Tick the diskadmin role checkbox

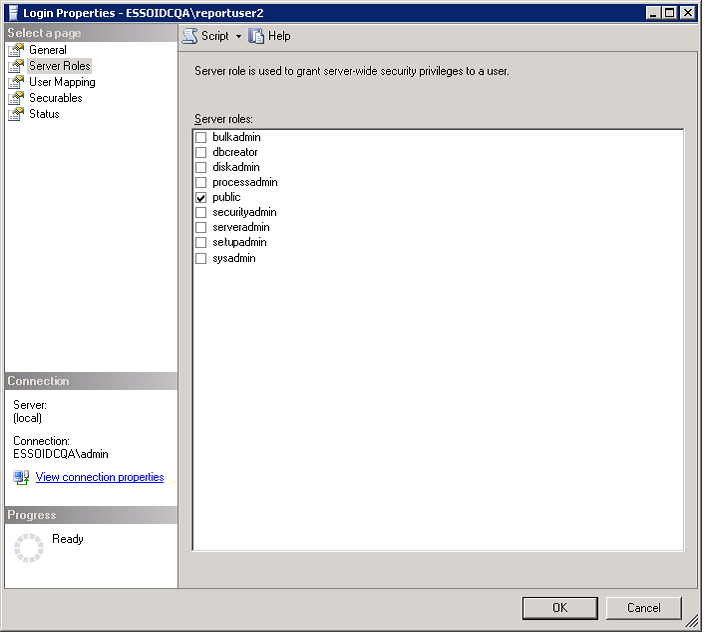pos(201,167)
